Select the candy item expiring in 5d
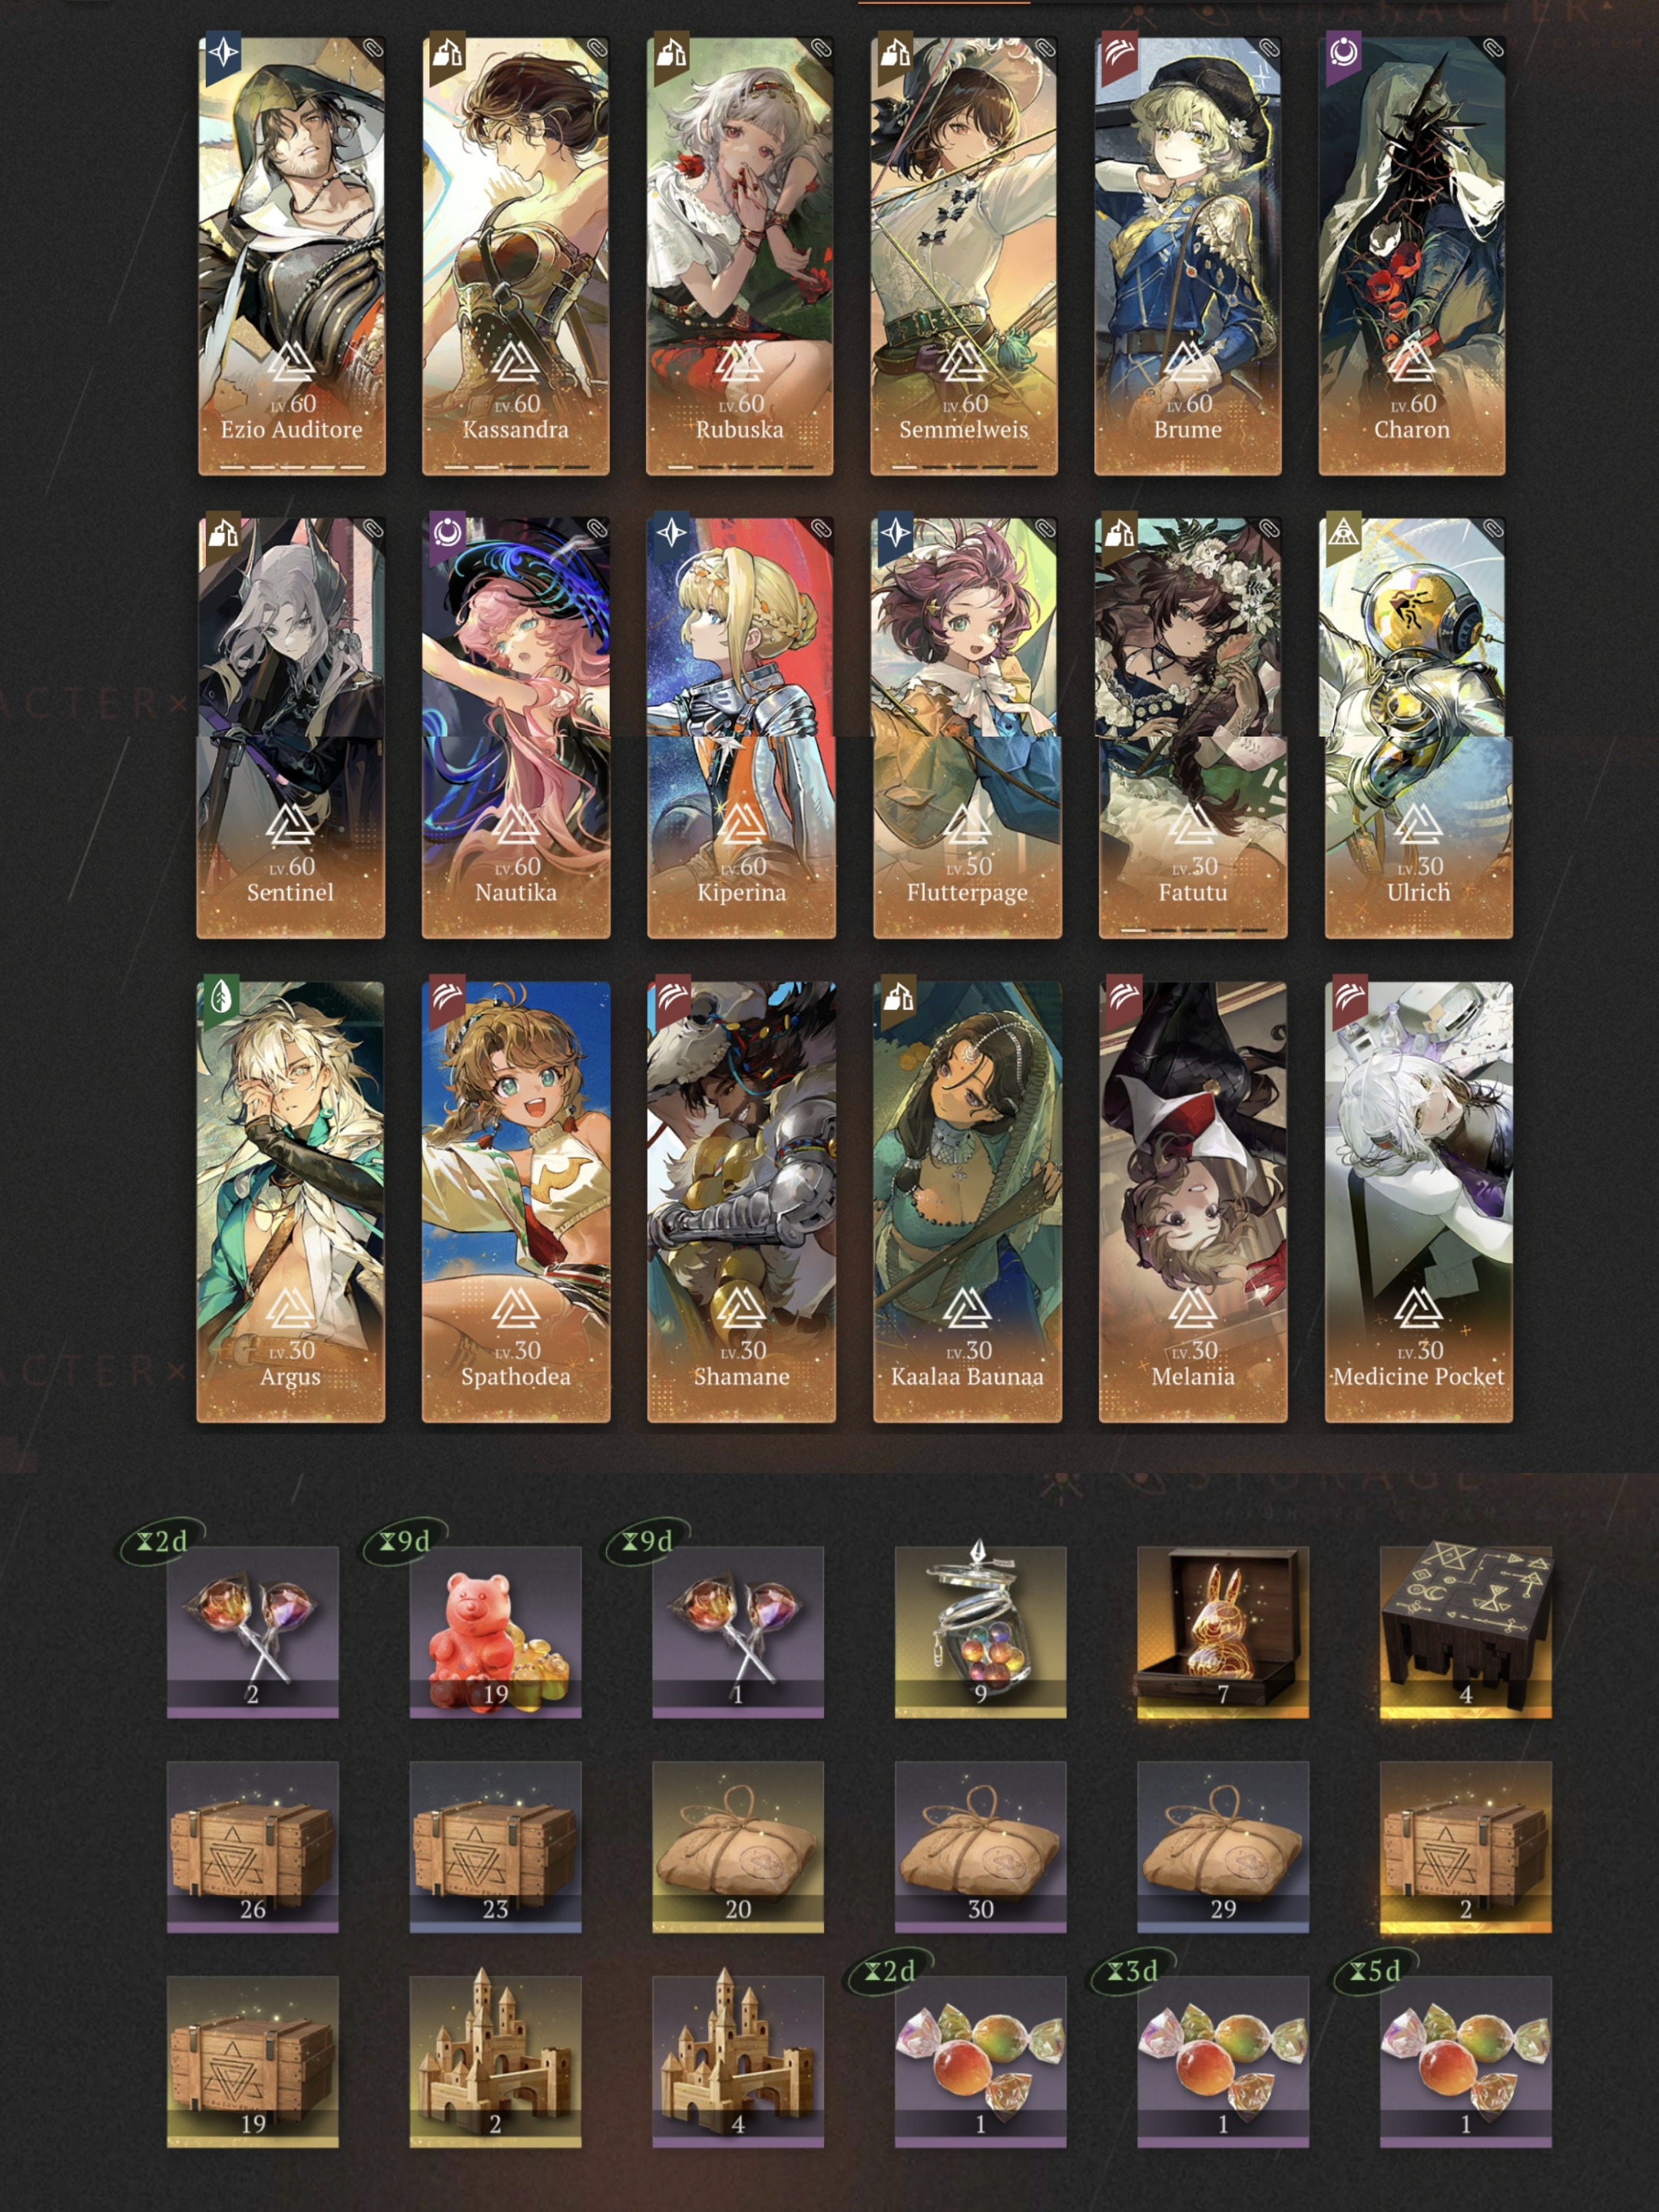The height and width of the screenshot is (2212, 1659). [x=1465, y=2061]
